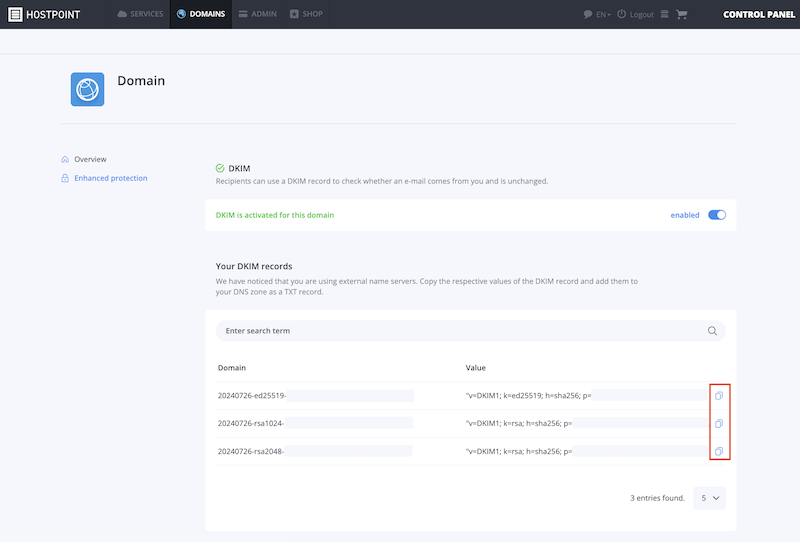Open the Domains menu
Screen dimensions: 800x542
click(201, 14)
